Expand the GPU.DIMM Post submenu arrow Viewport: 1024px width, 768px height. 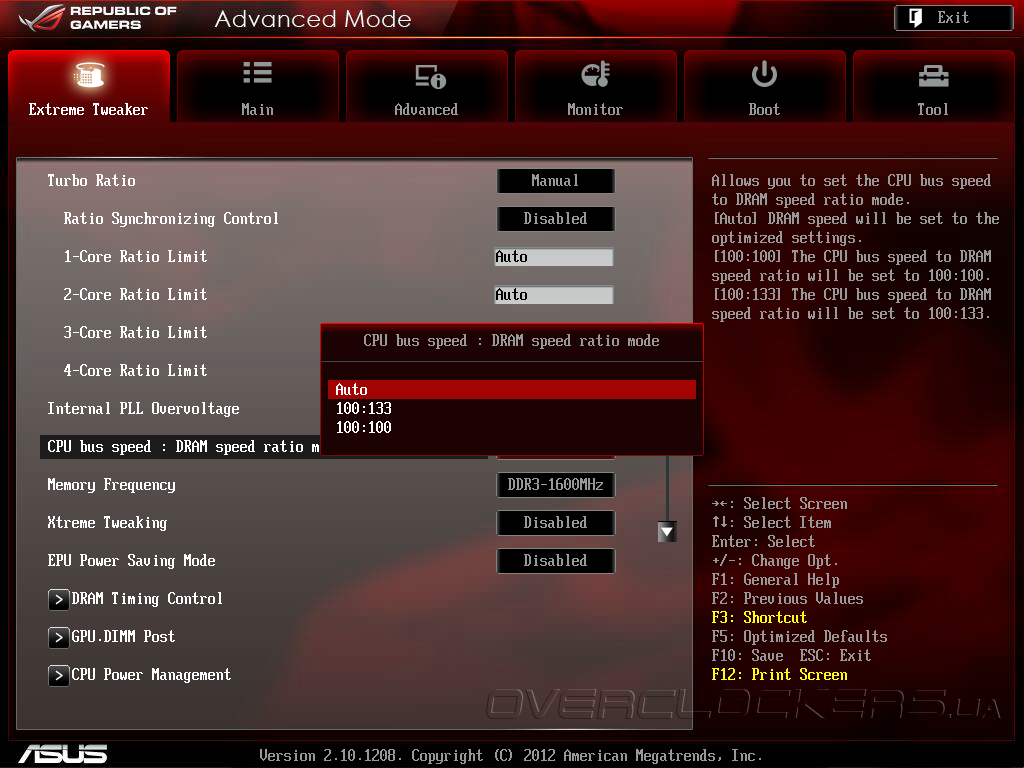tap(59, 637)
